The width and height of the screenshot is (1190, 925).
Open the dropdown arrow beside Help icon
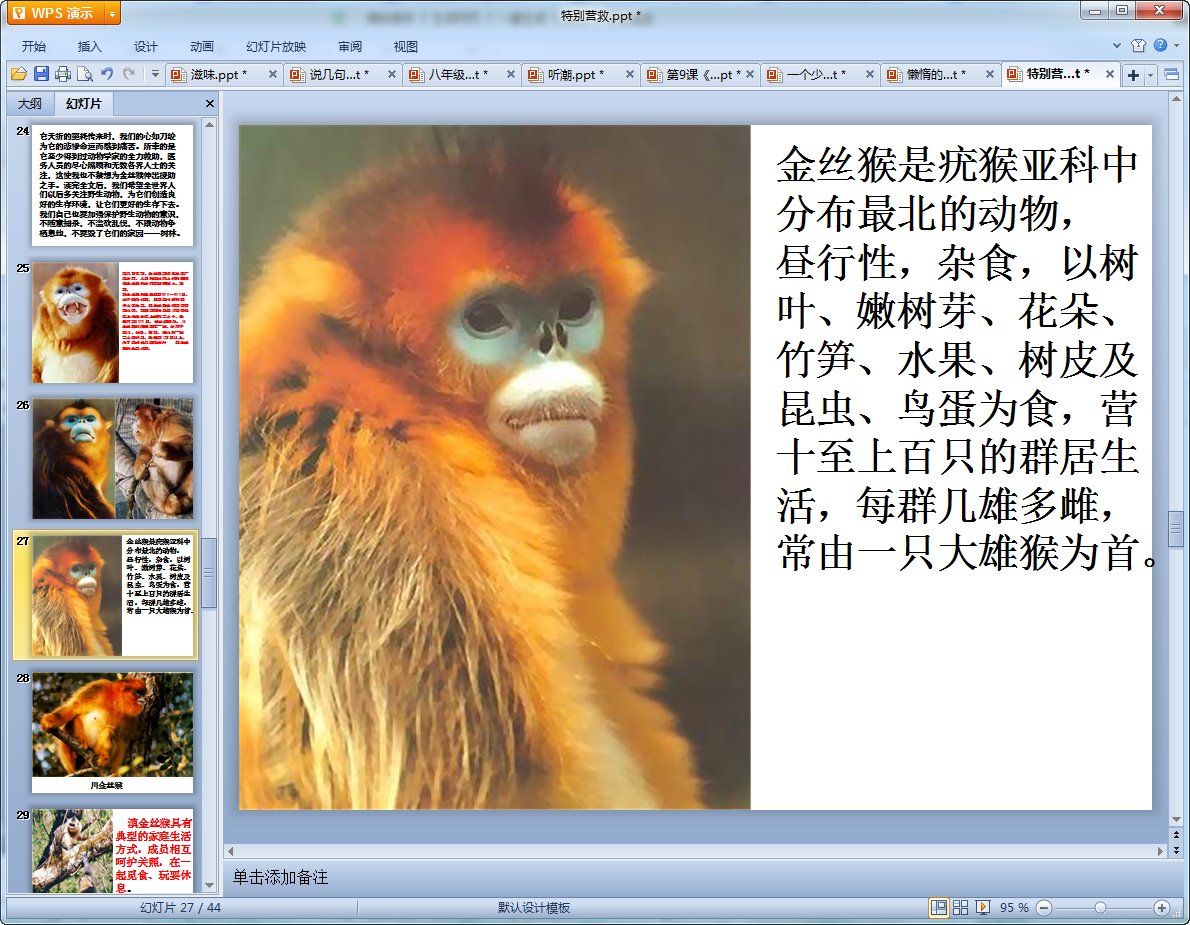pyautogui.click(x=1176, y=46)
